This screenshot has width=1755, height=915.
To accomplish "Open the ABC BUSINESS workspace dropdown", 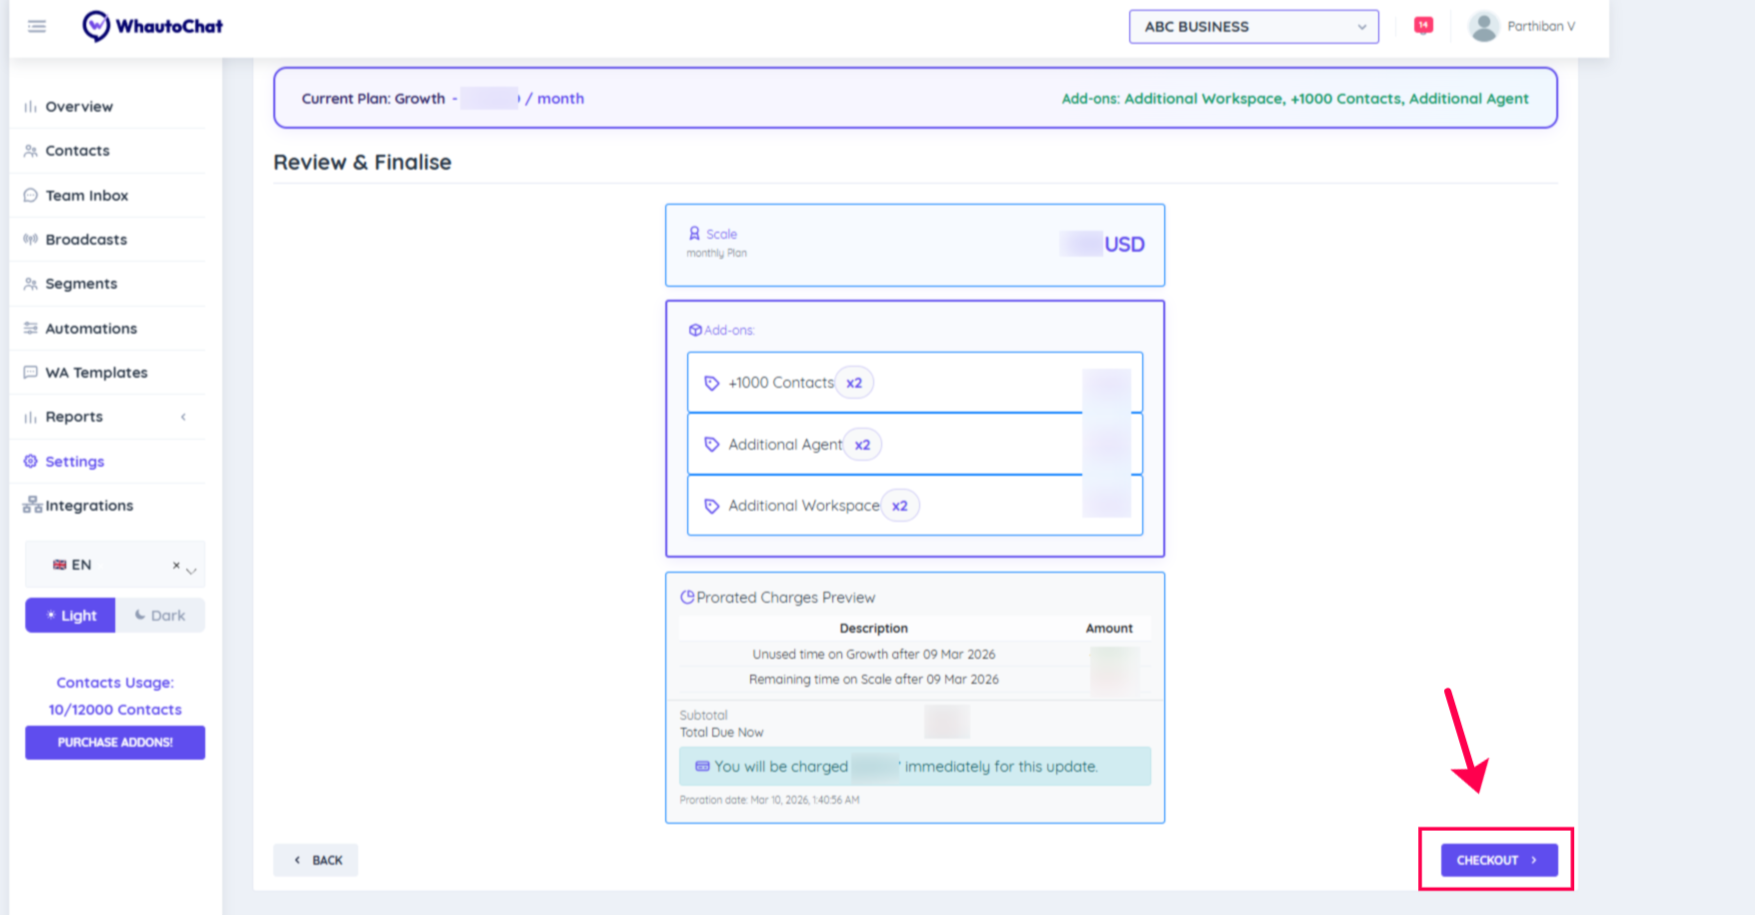I will click(x=1253, y=27).
